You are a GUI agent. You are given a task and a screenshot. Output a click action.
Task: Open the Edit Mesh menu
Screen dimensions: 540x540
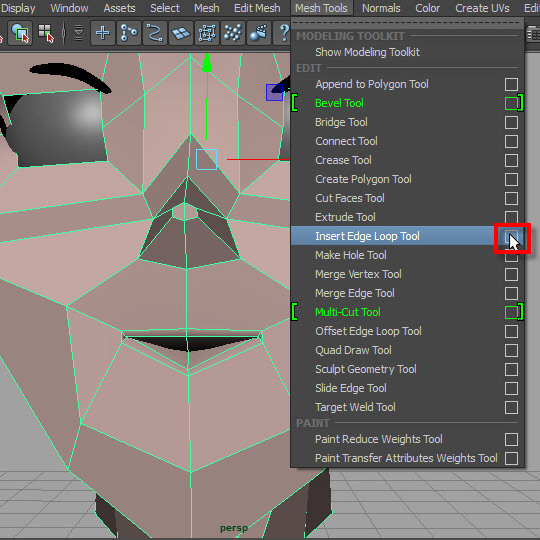point(257,8)
